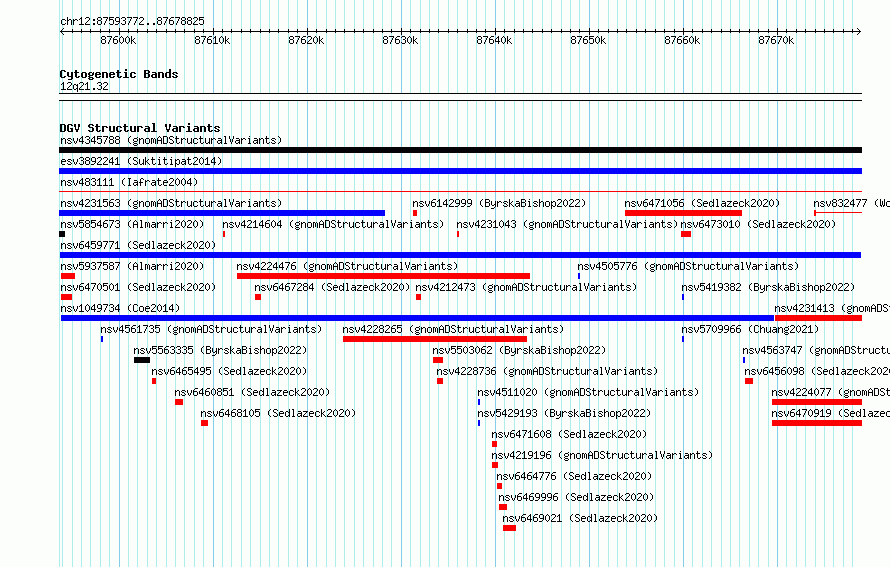Click the nsv4231563 variant label
890x567 pixels.
point(171,203)
